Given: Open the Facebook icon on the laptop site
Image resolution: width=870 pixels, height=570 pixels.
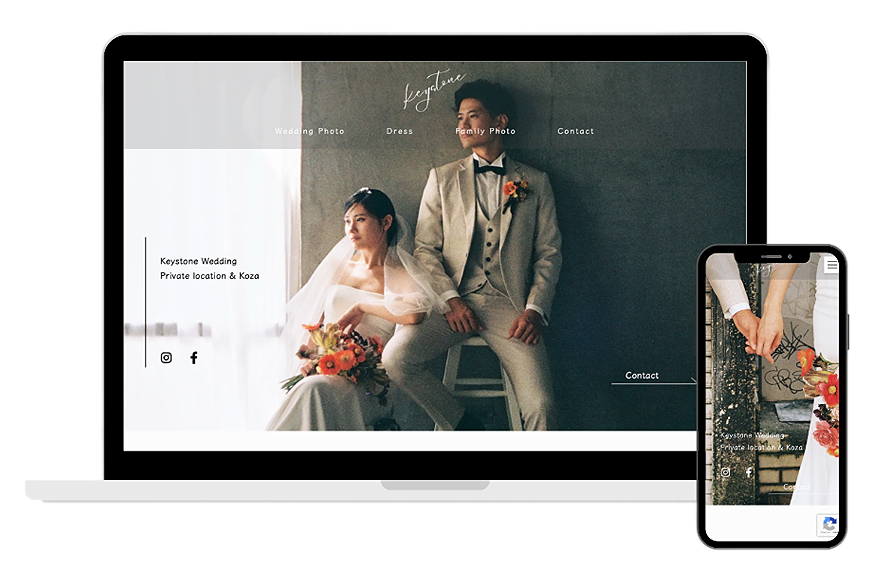Looking at the screenshot, I should (194, 358).
